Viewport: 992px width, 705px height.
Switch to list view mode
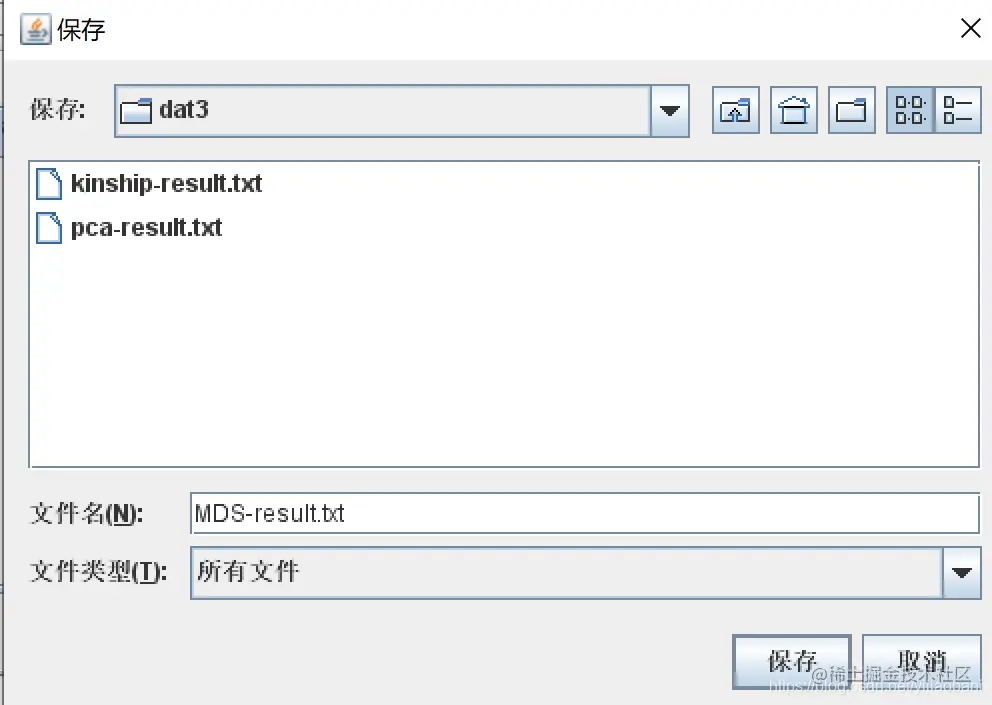(910, 110)
